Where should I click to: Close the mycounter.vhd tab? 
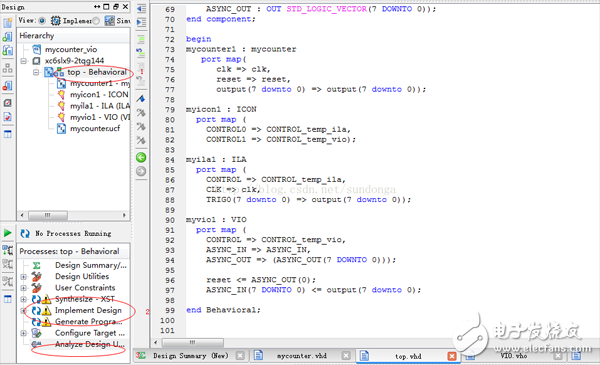coord(346,356)
